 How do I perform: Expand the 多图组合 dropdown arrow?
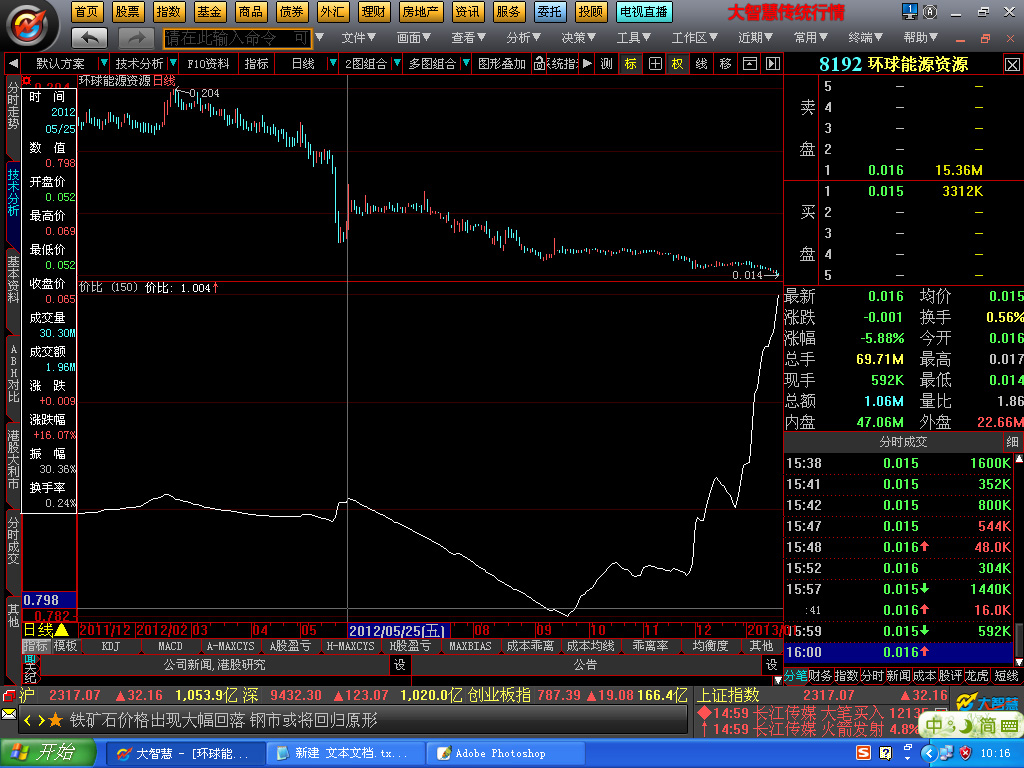pyautogui.click(x=466, y=63)
